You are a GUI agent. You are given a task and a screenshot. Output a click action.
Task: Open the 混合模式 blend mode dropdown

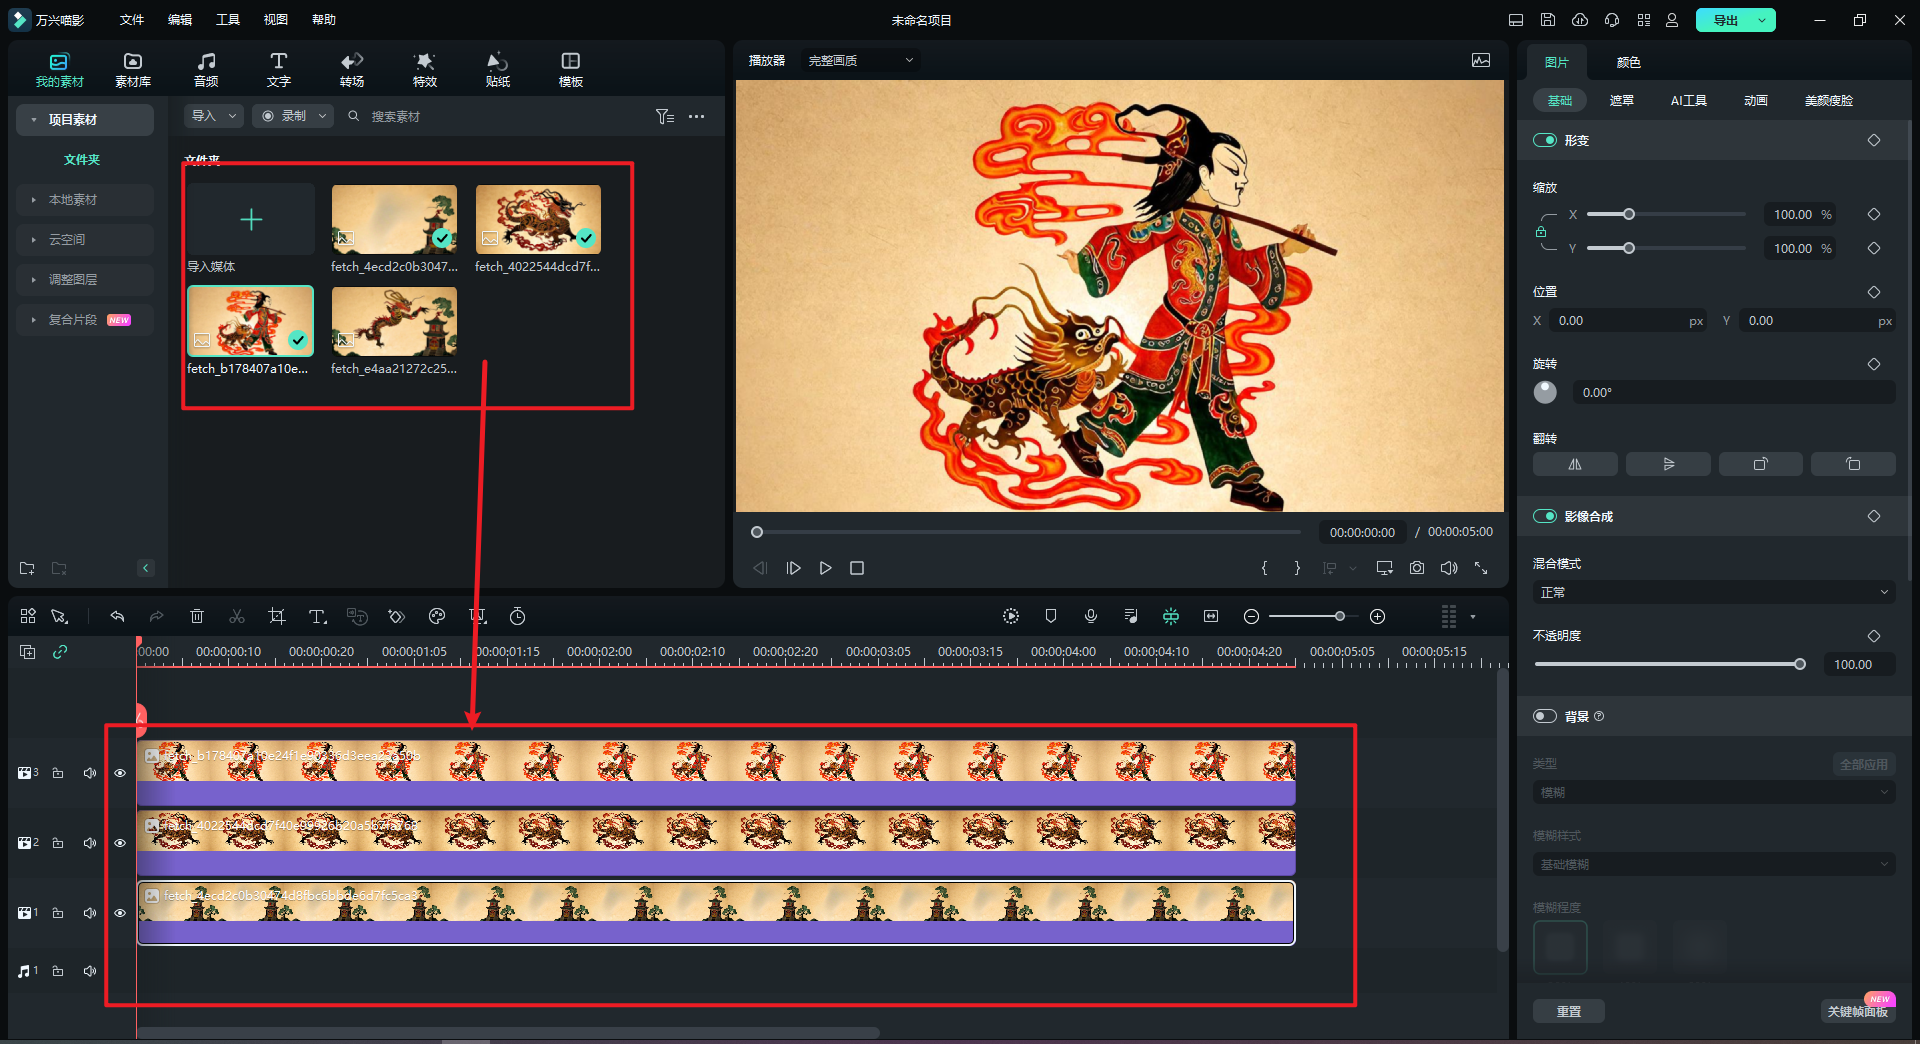(1713, 593)
